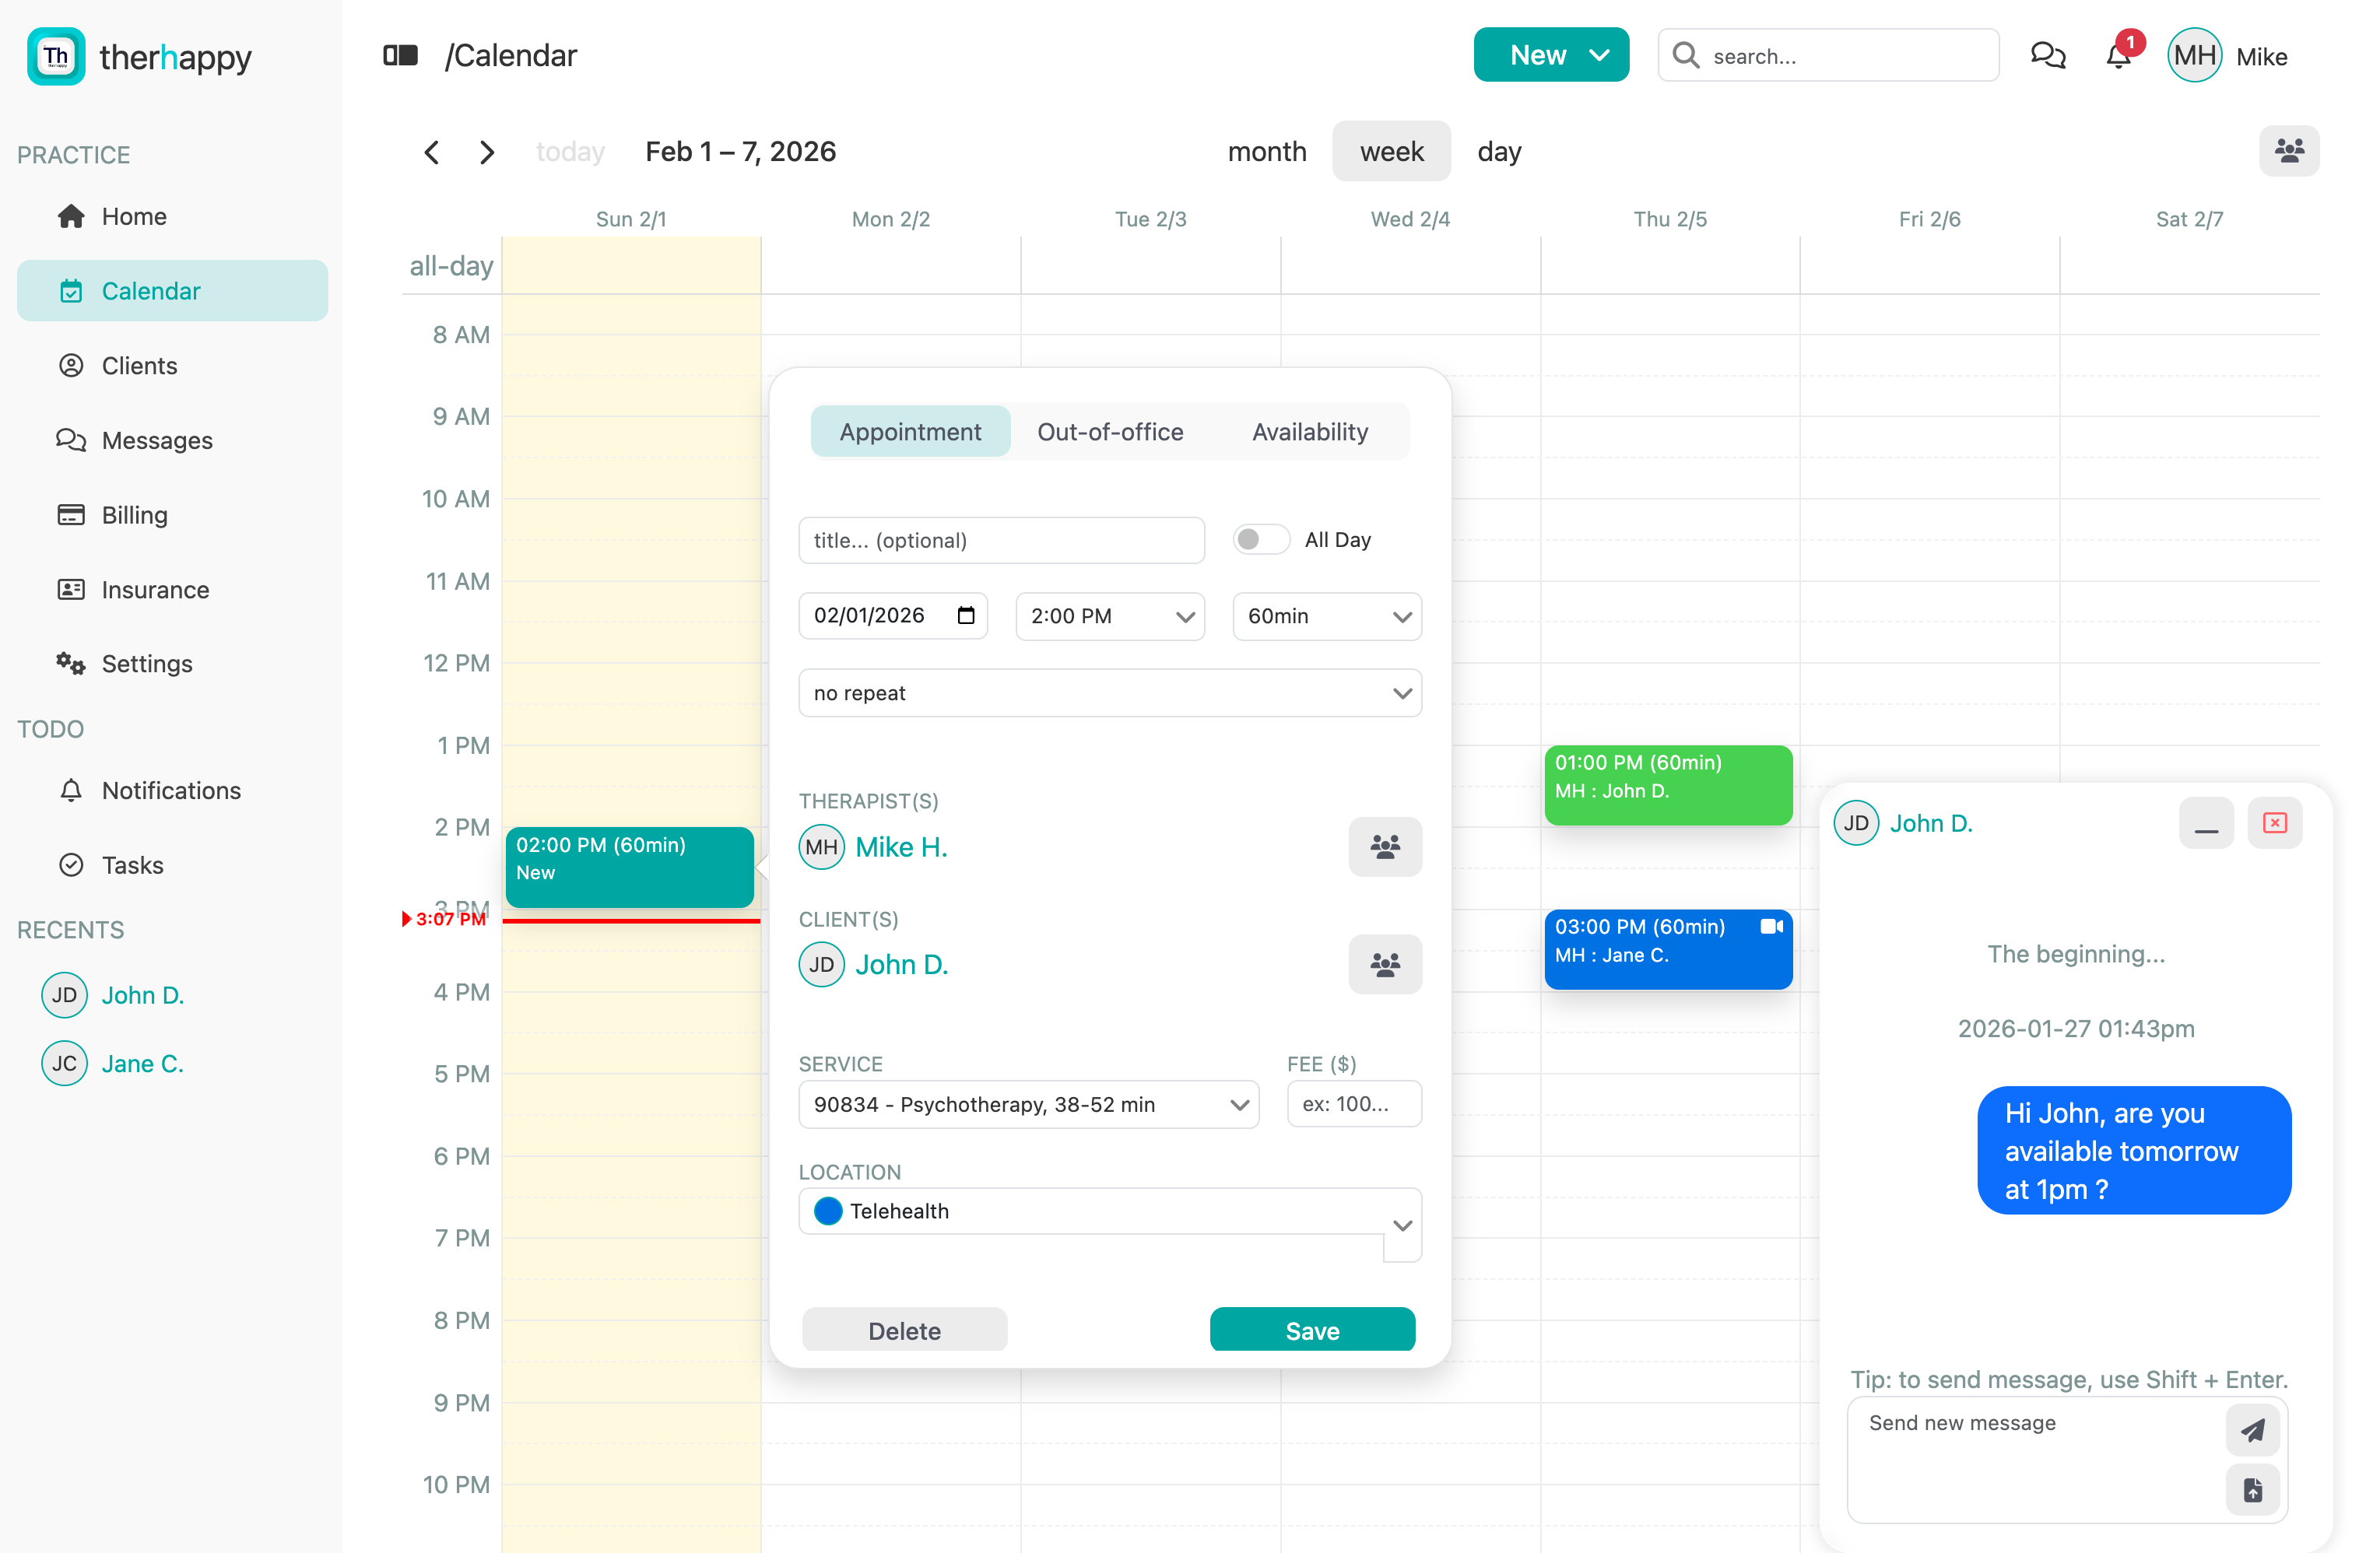Screen dimensions: 2380x1553
Task: Switch to the Out-of-office tab
Action: (x=1109, y=431)
